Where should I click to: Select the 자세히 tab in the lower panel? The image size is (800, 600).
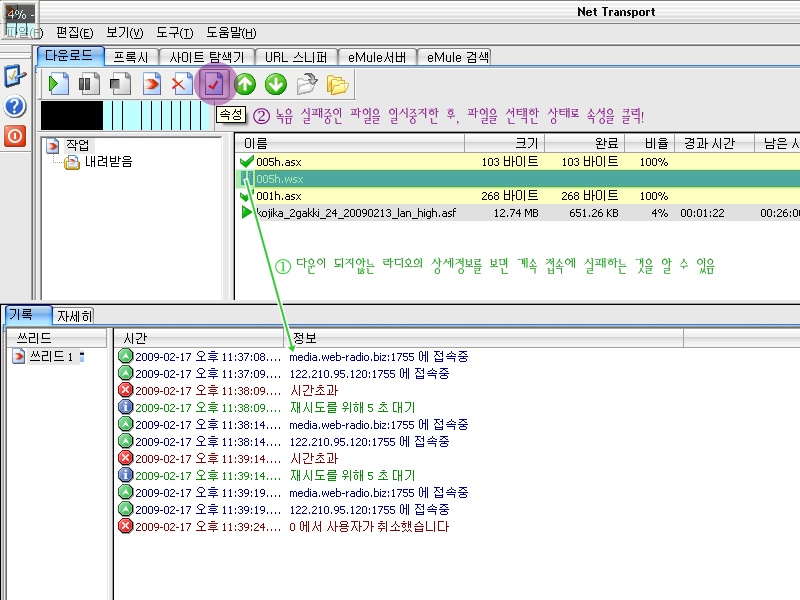point(74,316)
